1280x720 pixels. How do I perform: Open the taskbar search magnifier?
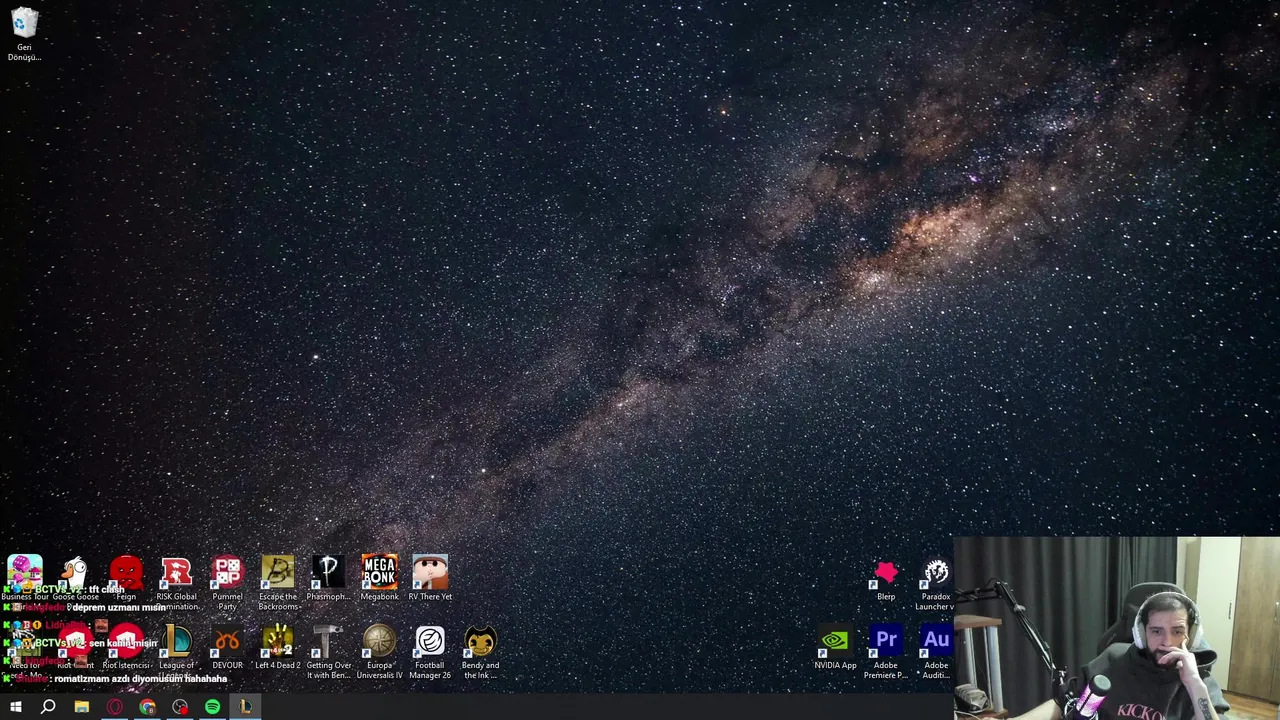(x=48, y=707)
